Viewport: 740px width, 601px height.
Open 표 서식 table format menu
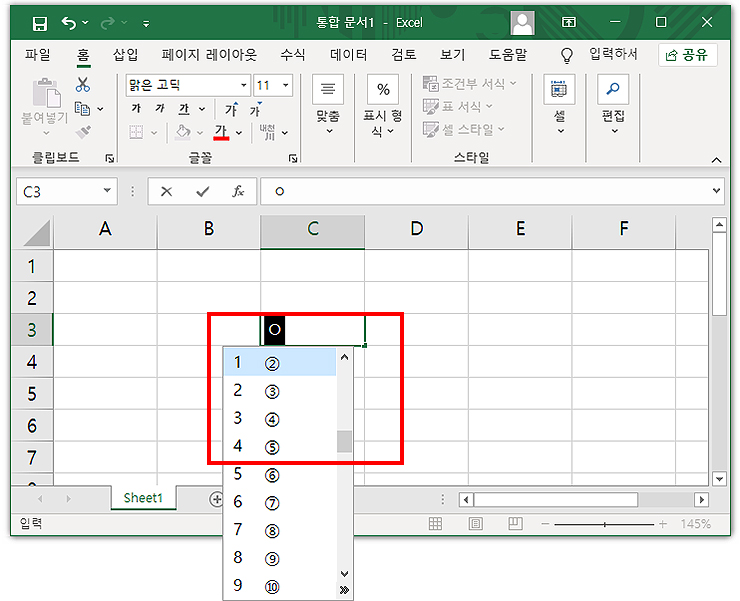458,106
